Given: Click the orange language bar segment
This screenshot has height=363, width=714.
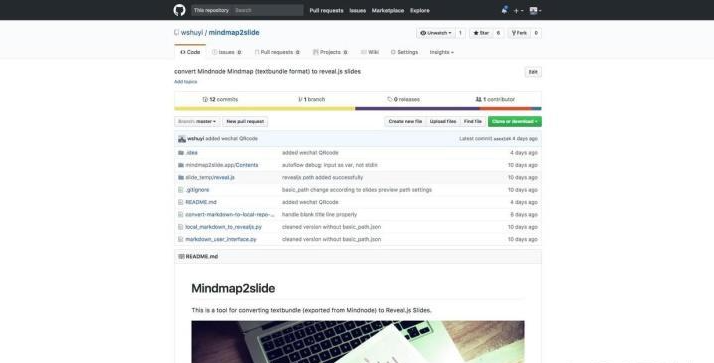Looking at the screenshot, I should [505, 109].
